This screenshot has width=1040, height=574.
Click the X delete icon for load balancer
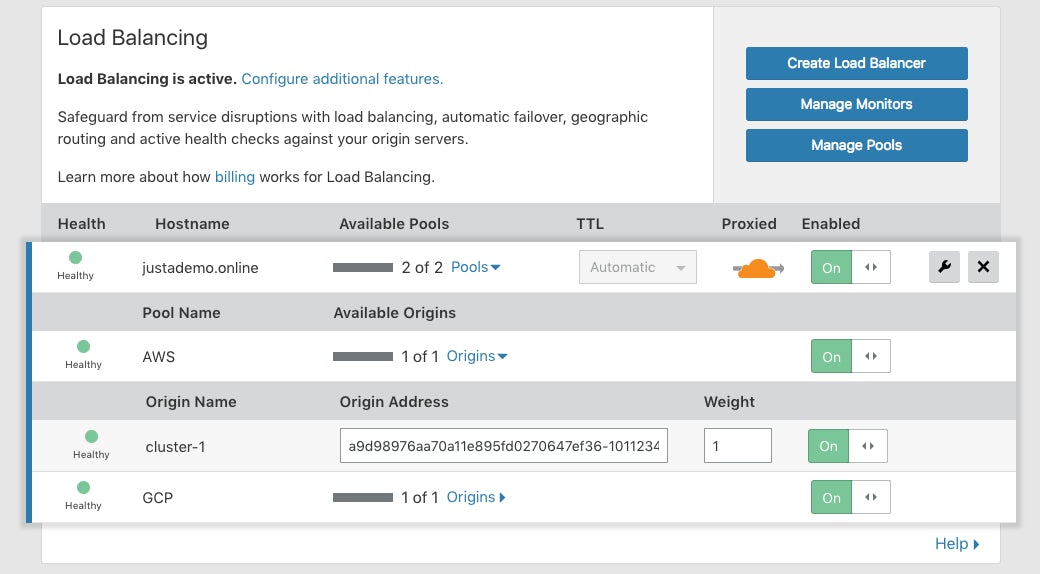[x=983, y=267]
